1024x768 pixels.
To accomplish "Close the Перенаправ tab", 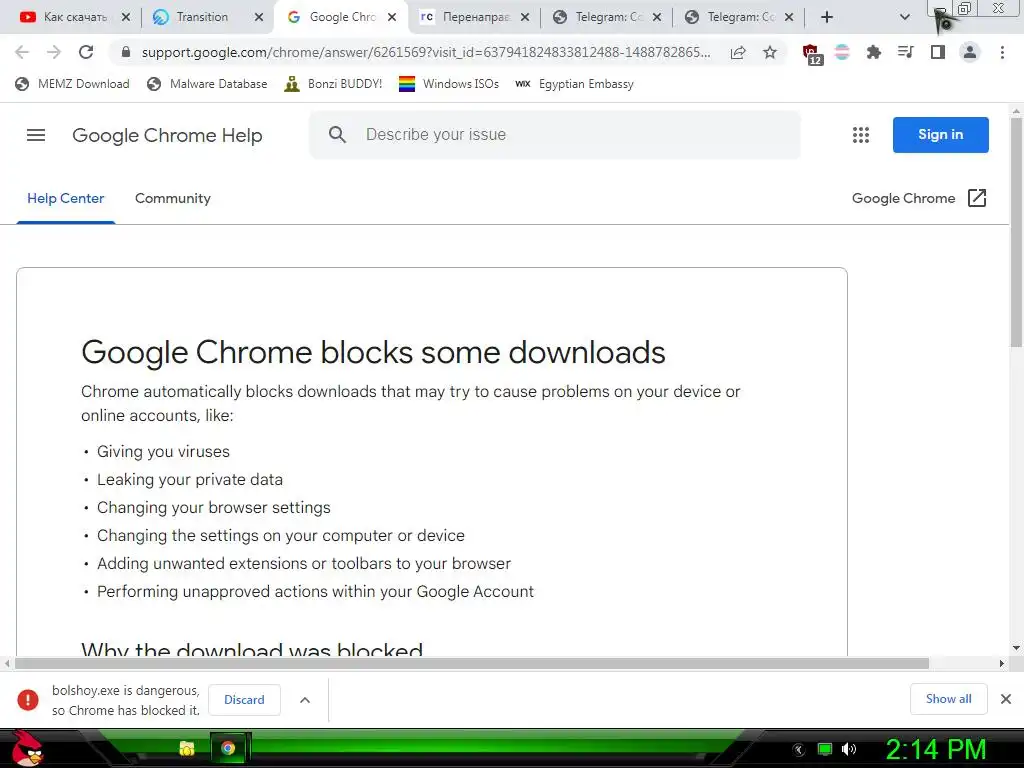I will (525, 17).
